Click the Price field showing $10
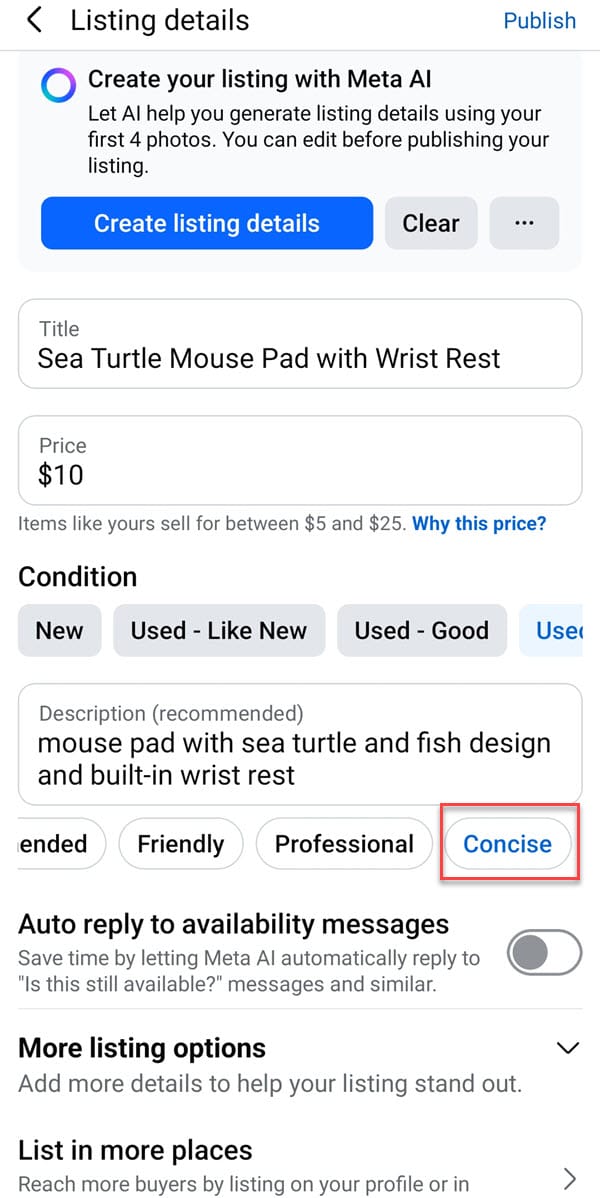The width and height of the screenshot is (600, 1198). tap(300, 461)
